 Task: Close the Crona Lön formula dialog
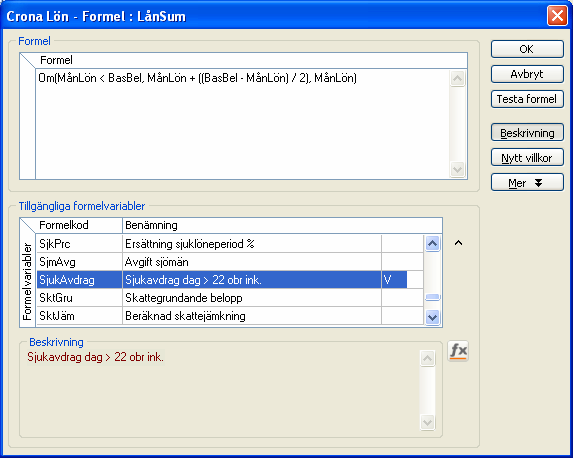pos(557,16)
